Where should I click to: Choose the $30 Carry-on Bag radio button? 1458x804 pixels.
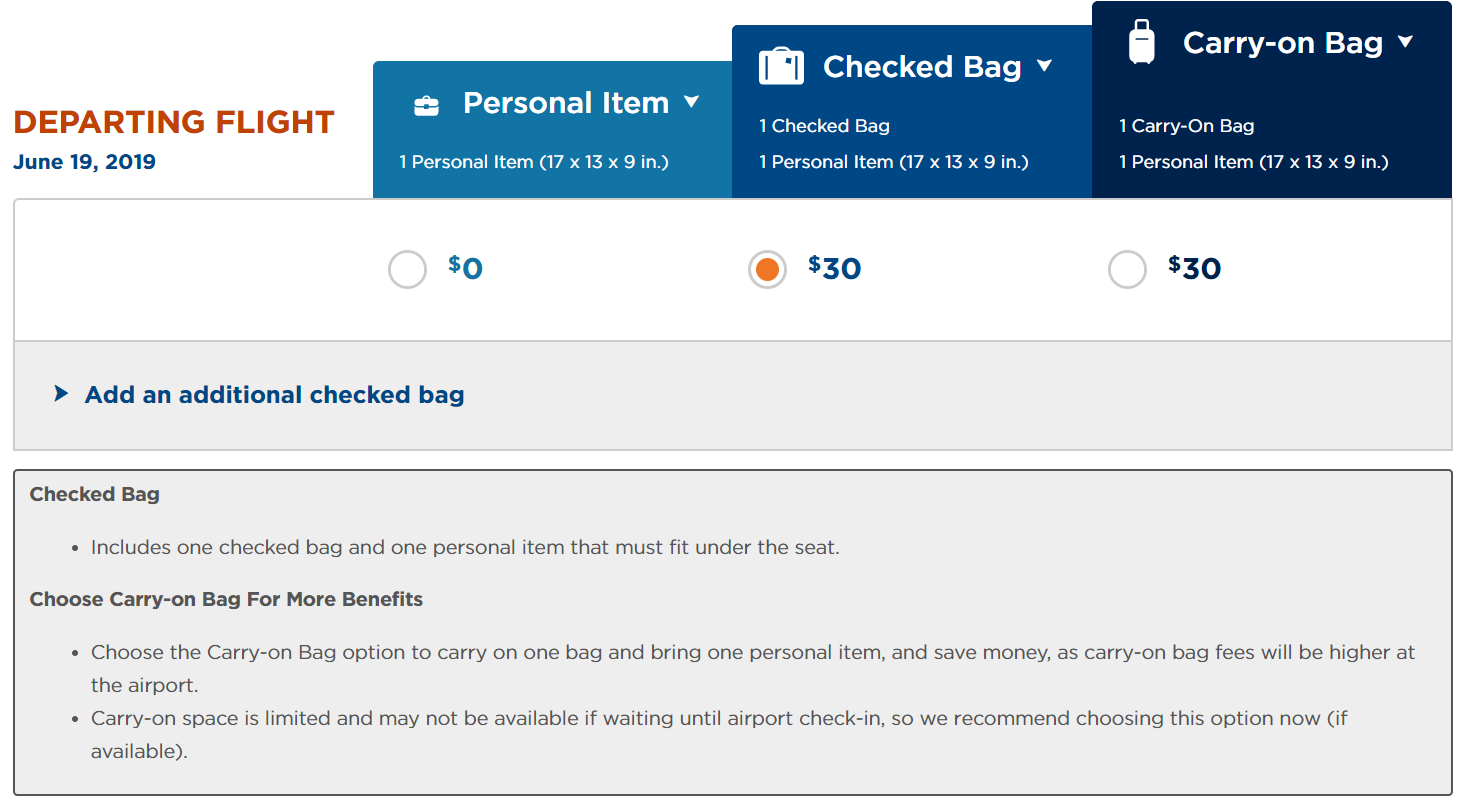tap(1127, 269)
